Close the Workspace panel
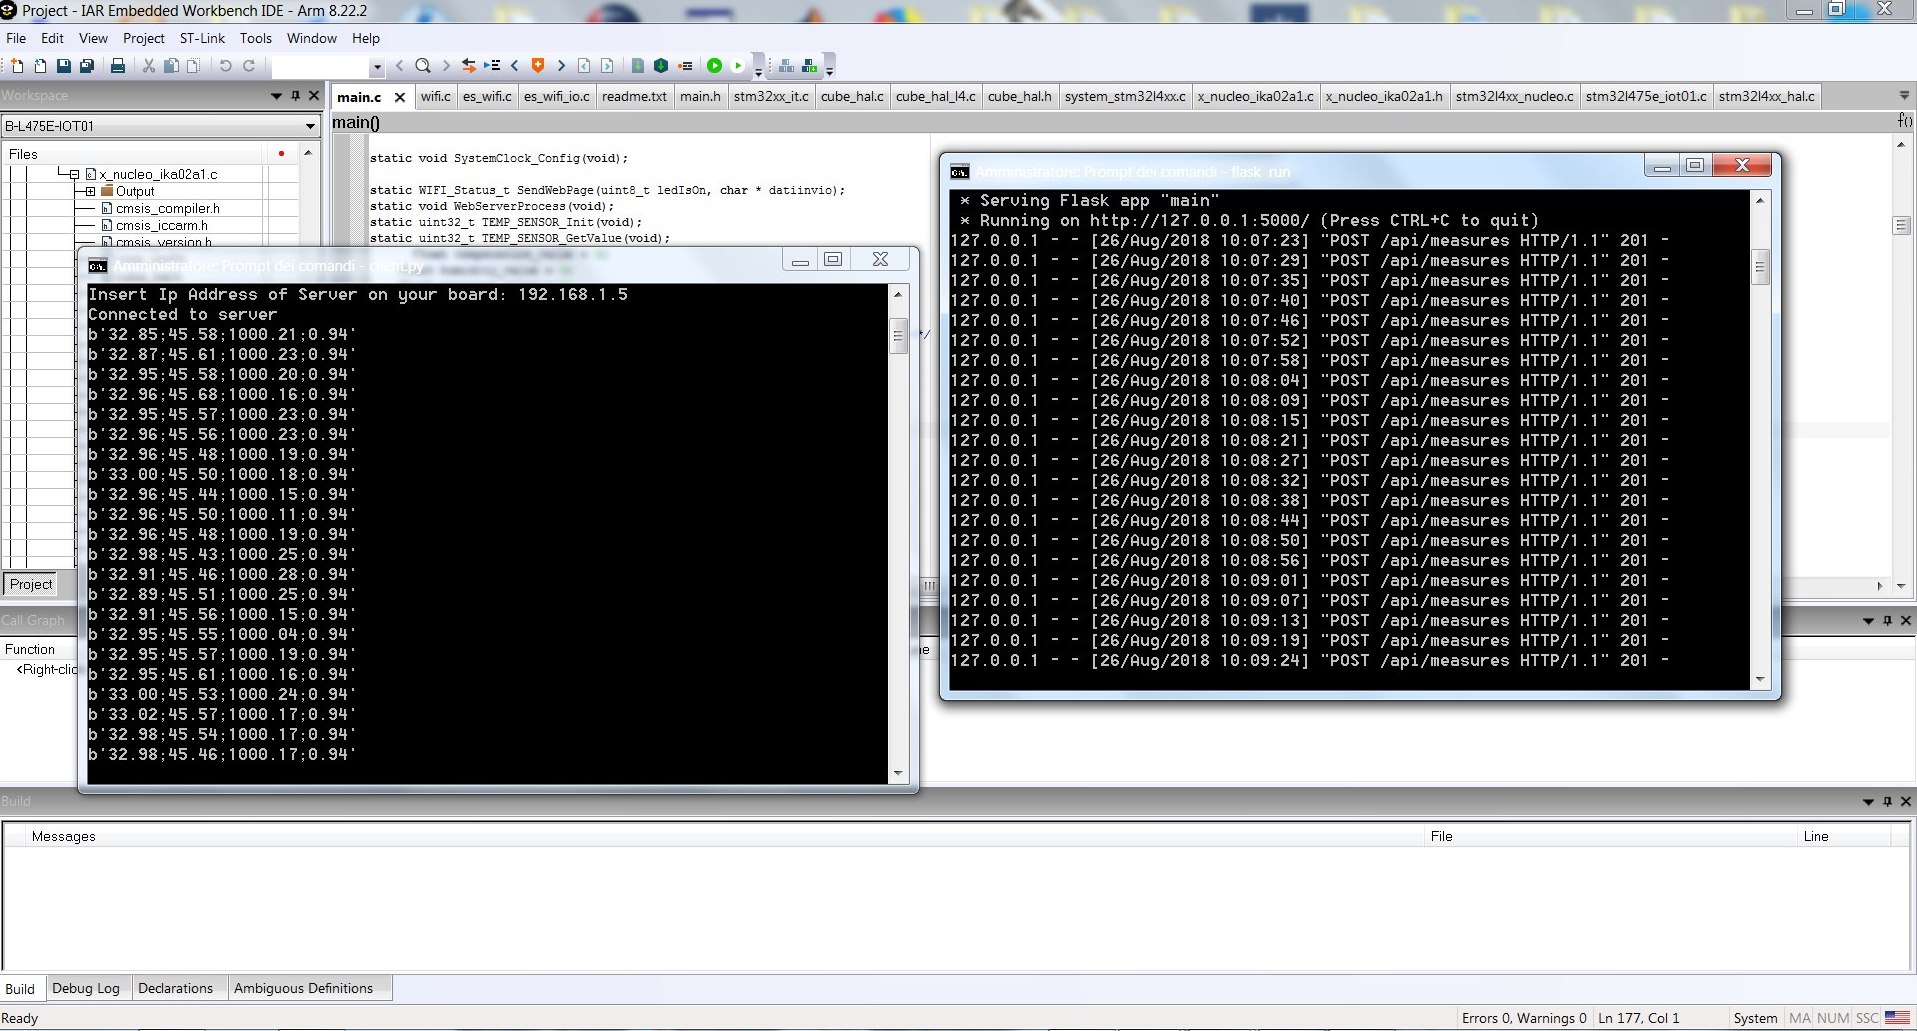 tap(314, 96)
